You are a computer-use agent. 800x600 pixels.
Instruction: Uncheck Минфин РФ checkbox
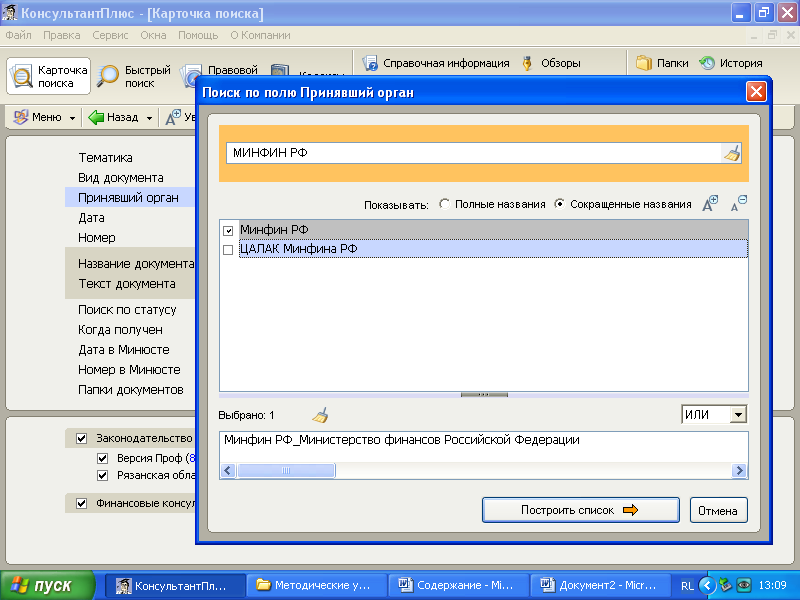pos(228,231)
